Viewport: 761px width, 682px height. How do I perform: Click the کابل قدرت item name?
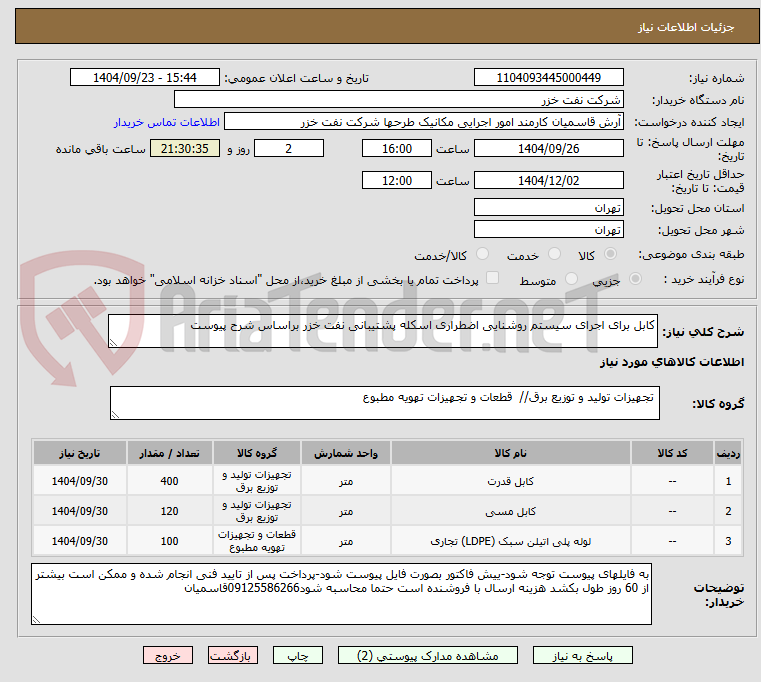point(510,481)
